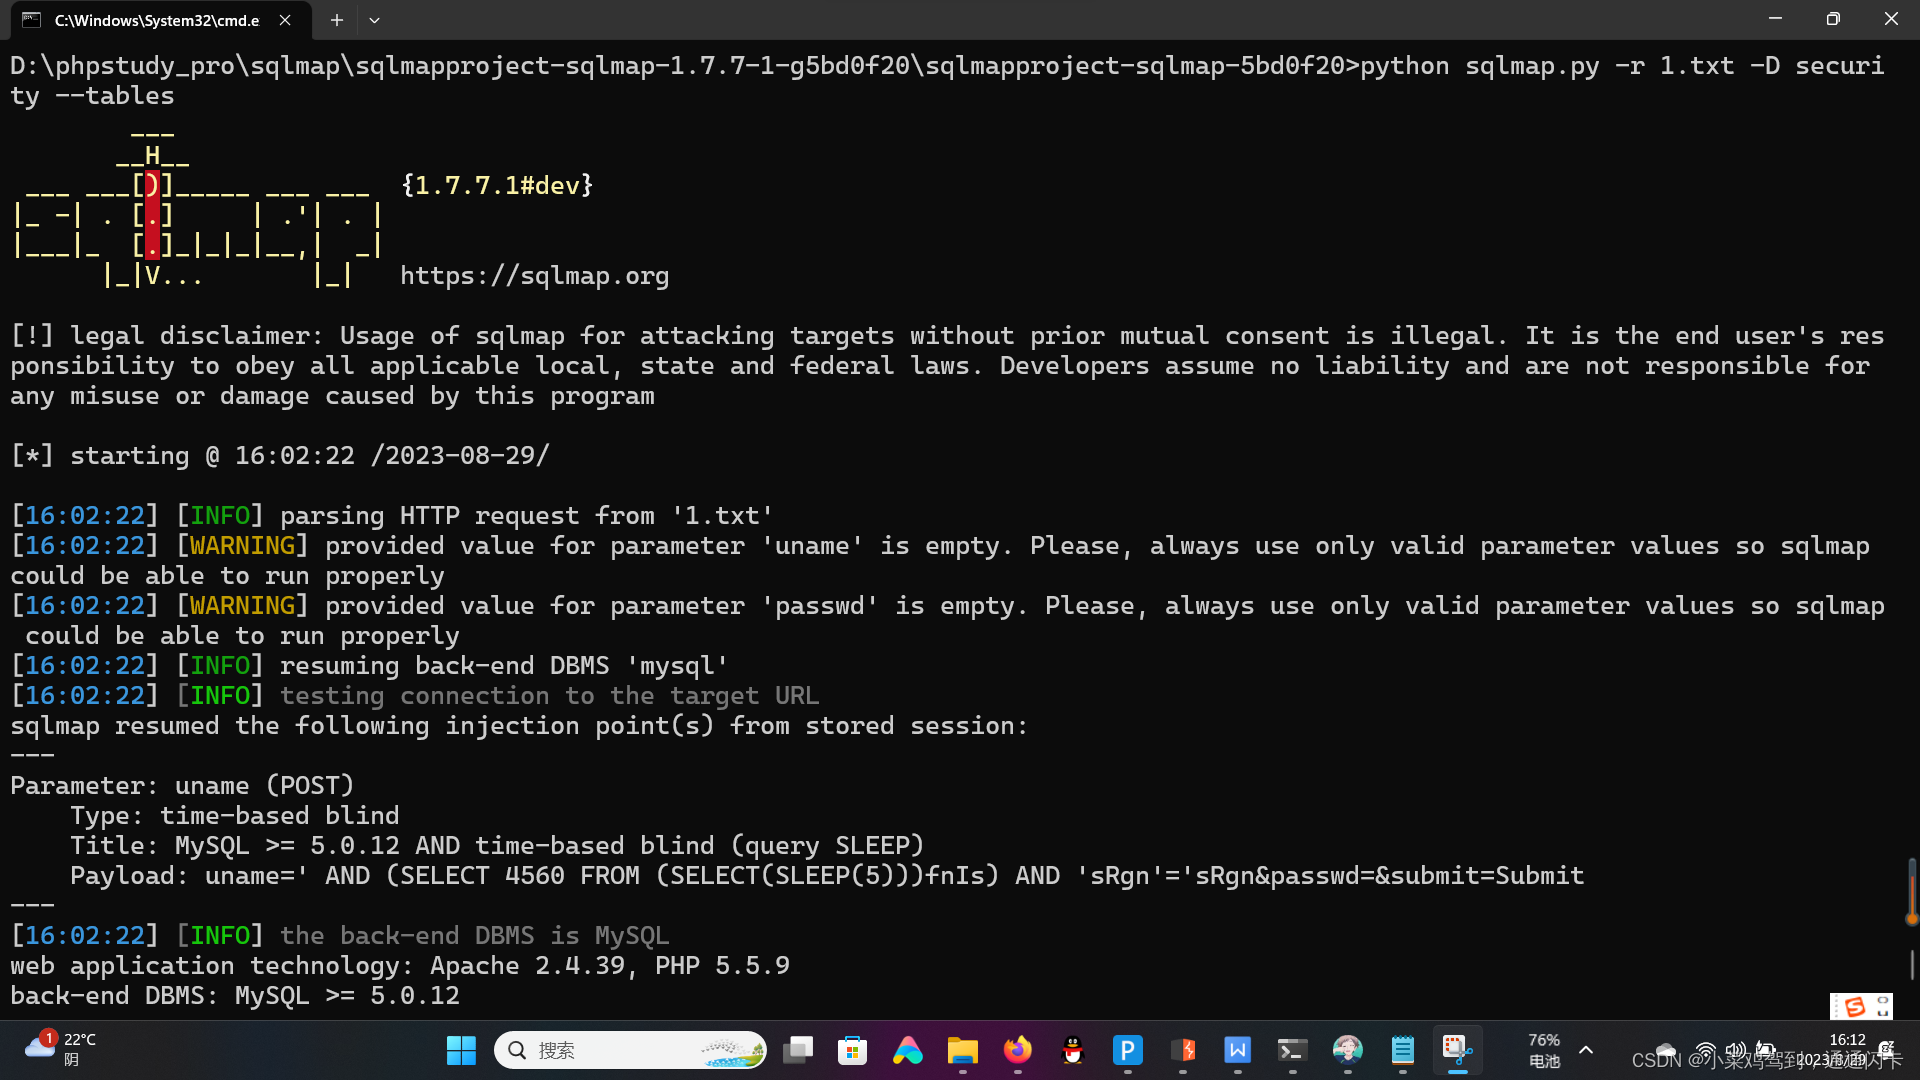Open a new terminal tab with the plus button
Screen dimensions: 1920x1080
coord(336,20)
